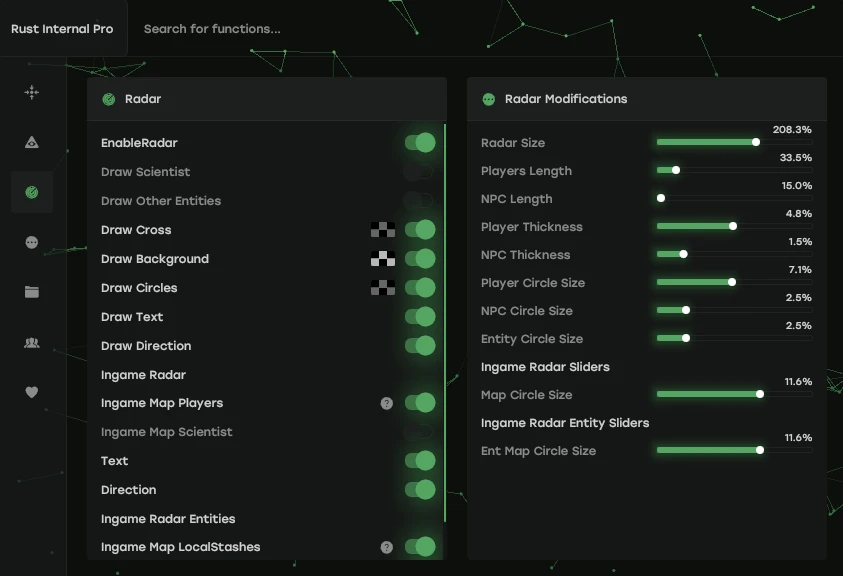Toggle Draw Circles switch
The height and width of the screenshot is (576, 843).
[x=420, y=288]
